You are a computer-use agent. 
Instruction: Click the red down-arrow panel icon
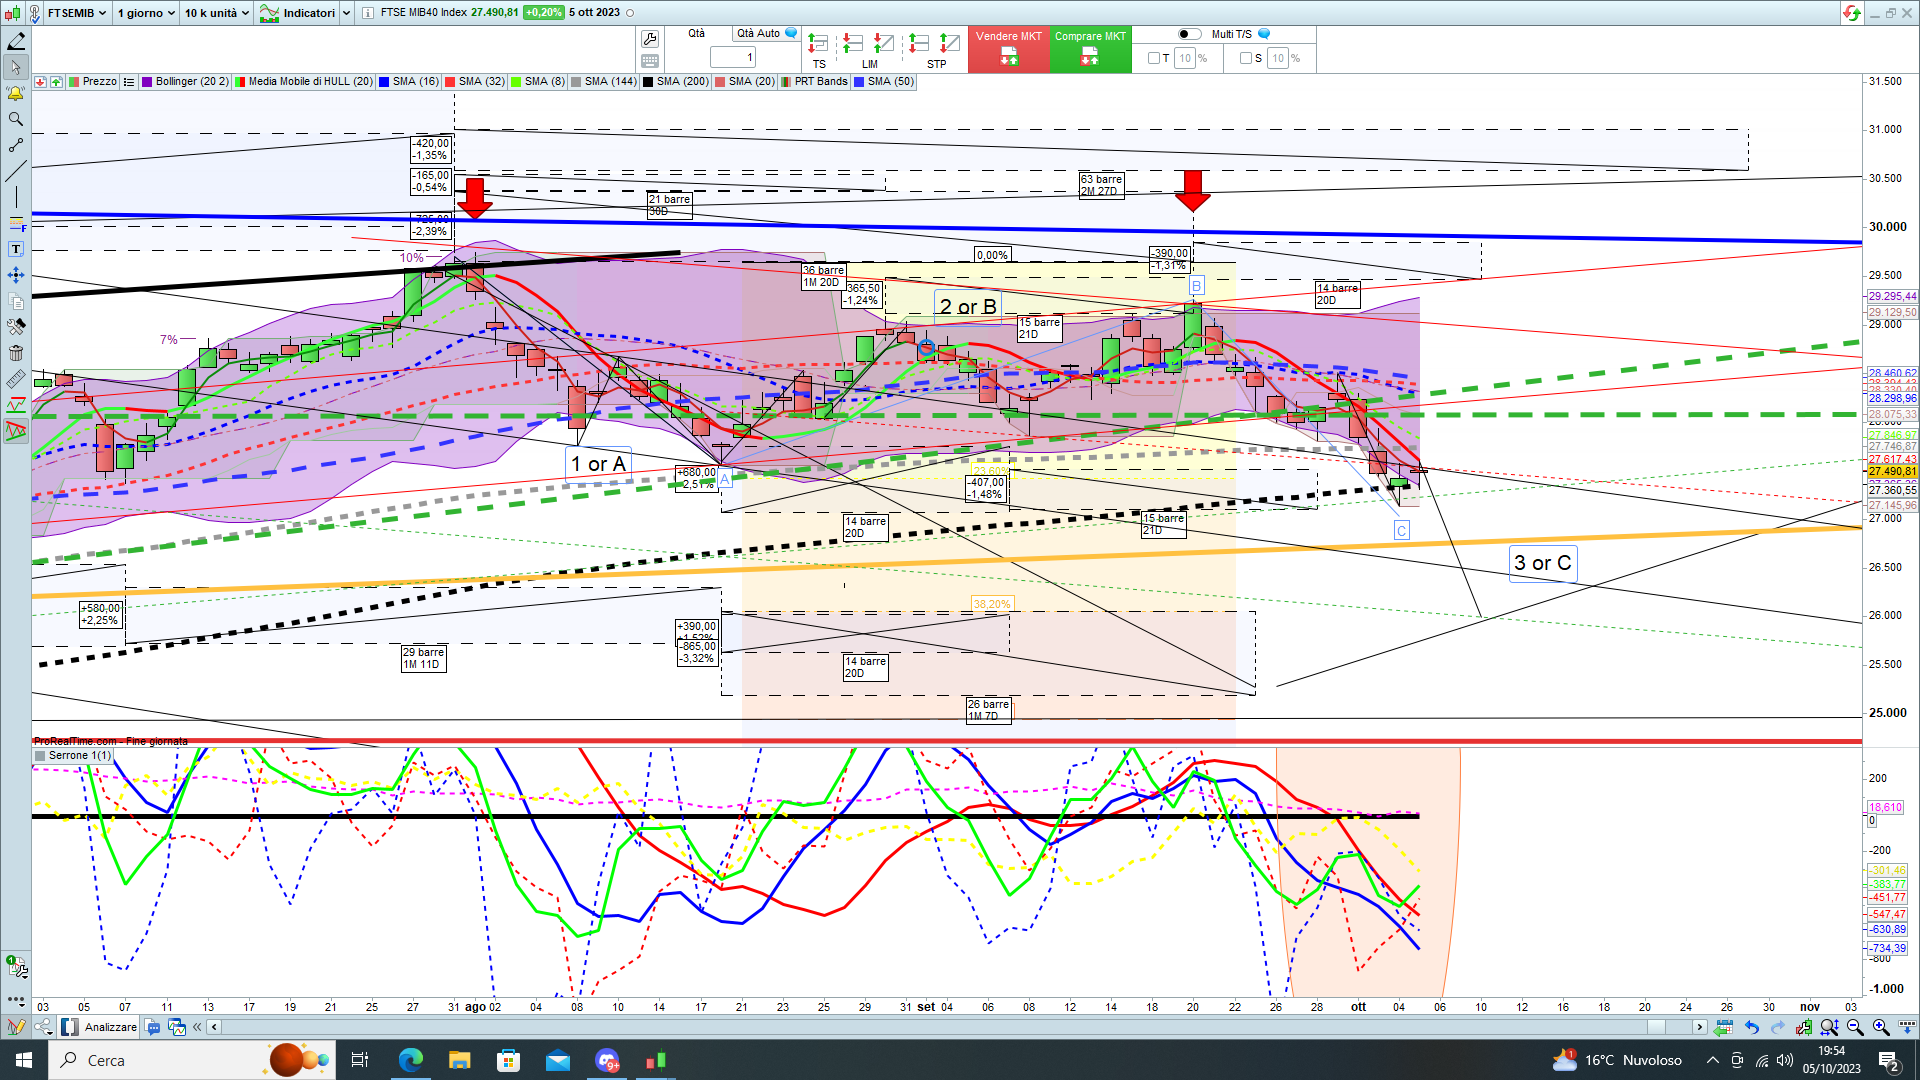(x=40, y=82)
